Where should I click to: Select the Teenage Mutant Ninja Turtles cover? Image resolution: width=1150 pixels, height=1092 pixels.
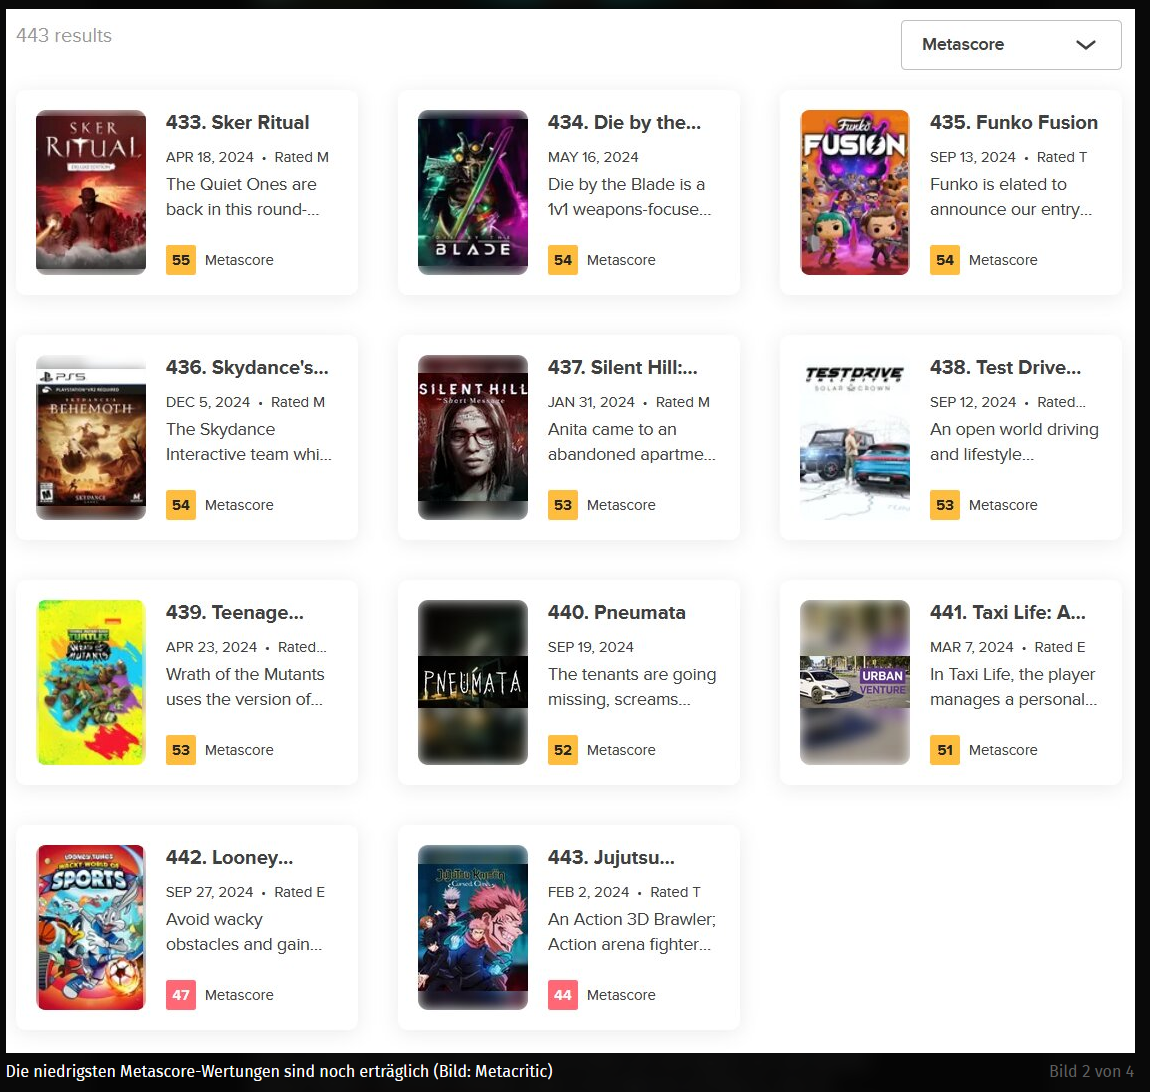pos(91,682)
